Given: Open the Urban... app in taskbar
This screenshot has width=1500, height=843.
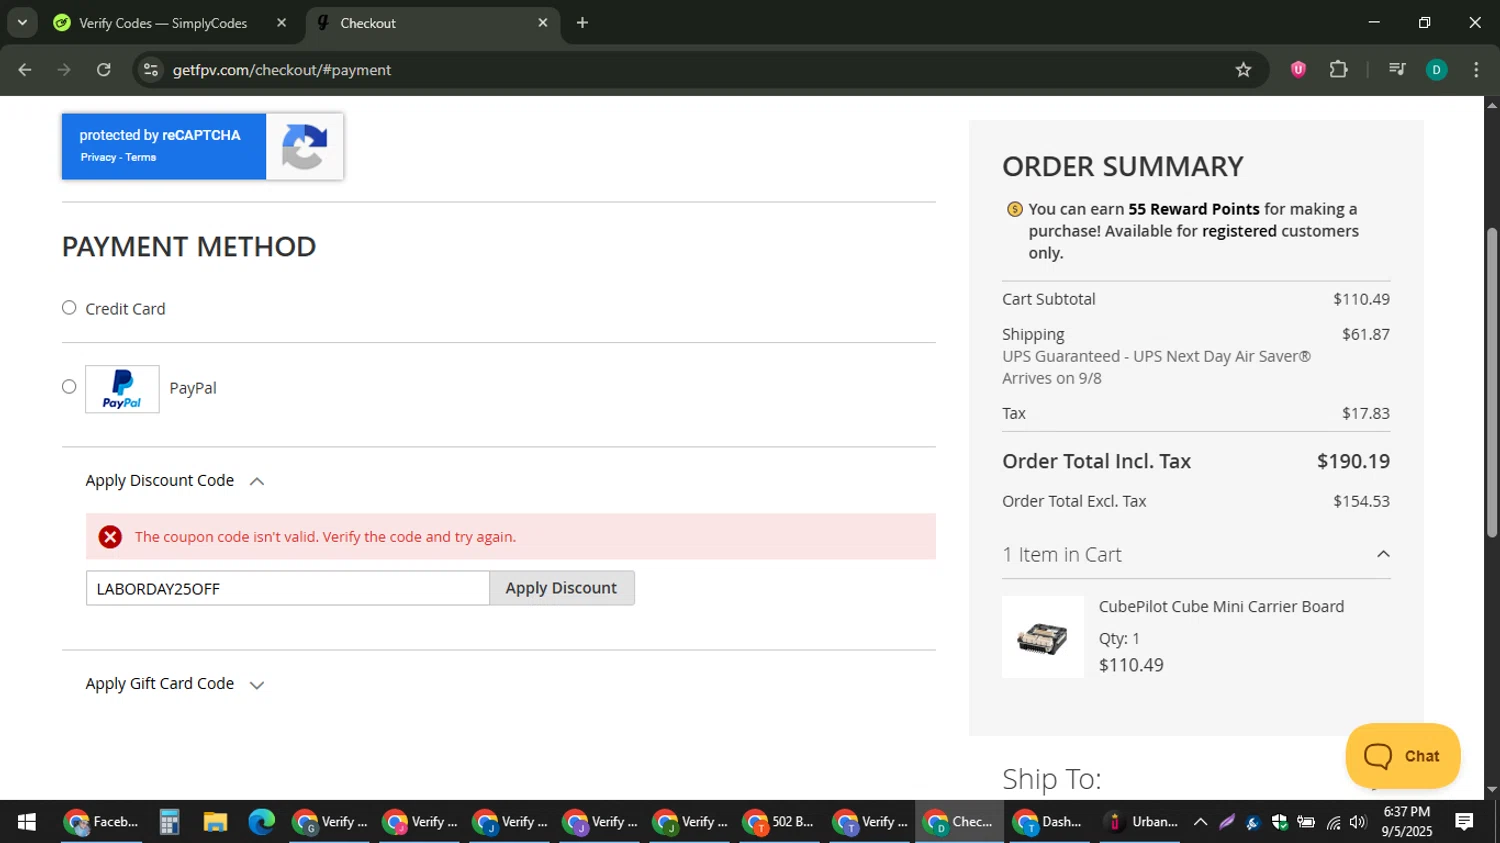Looking at the screenshot, I should [x=1141, y=822].
